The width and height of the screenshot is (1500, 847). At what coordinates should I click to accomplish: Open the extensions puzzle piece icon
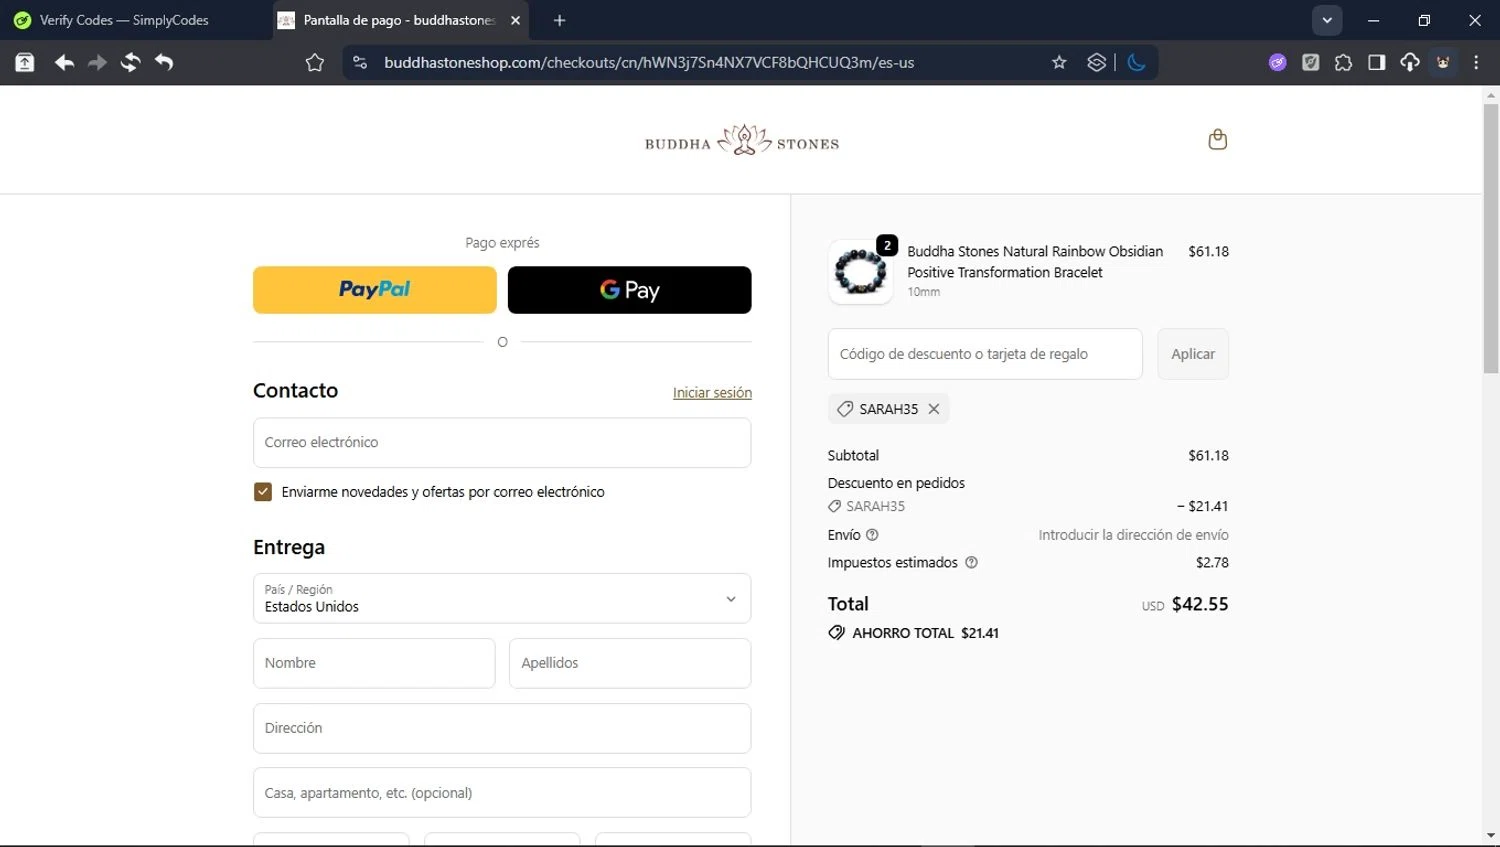click(x=1343, y=63)
